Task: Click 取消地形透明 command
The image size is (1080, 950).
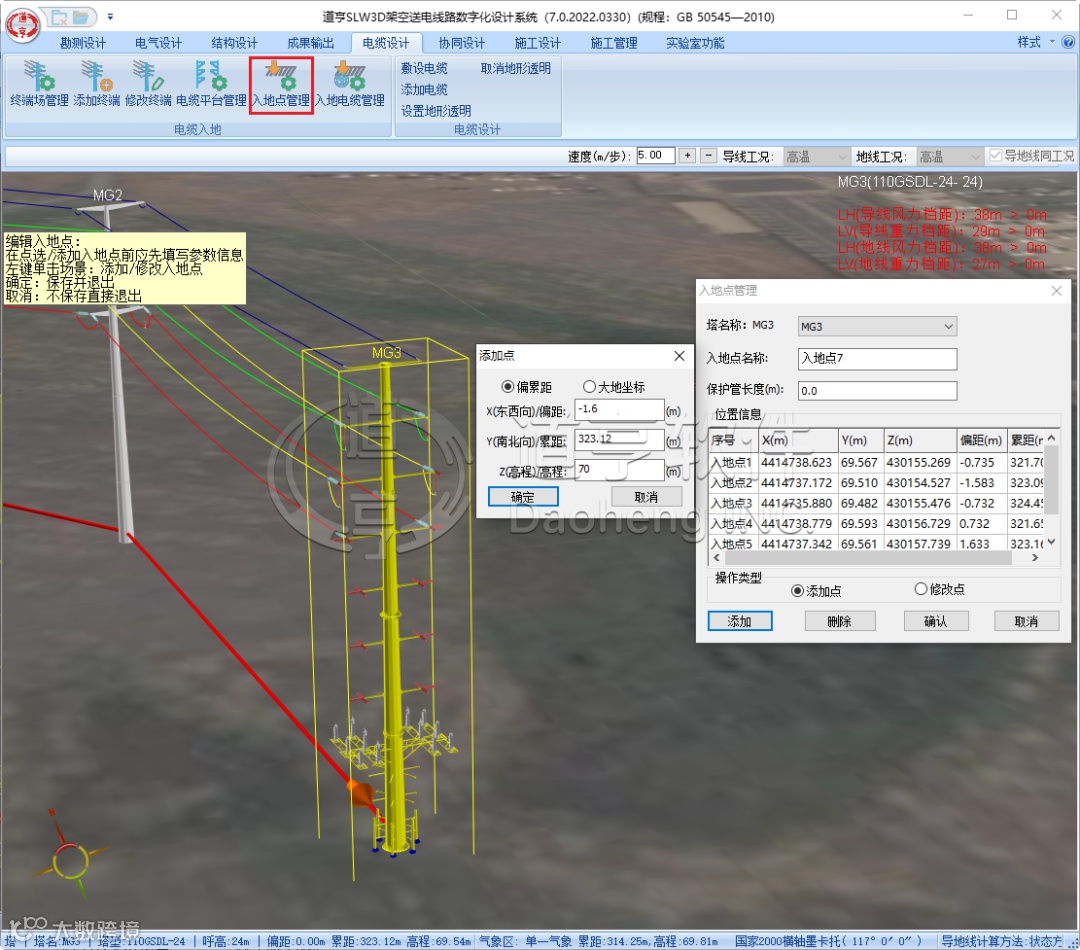Action: pyautogui.click(x=516, y=68)
